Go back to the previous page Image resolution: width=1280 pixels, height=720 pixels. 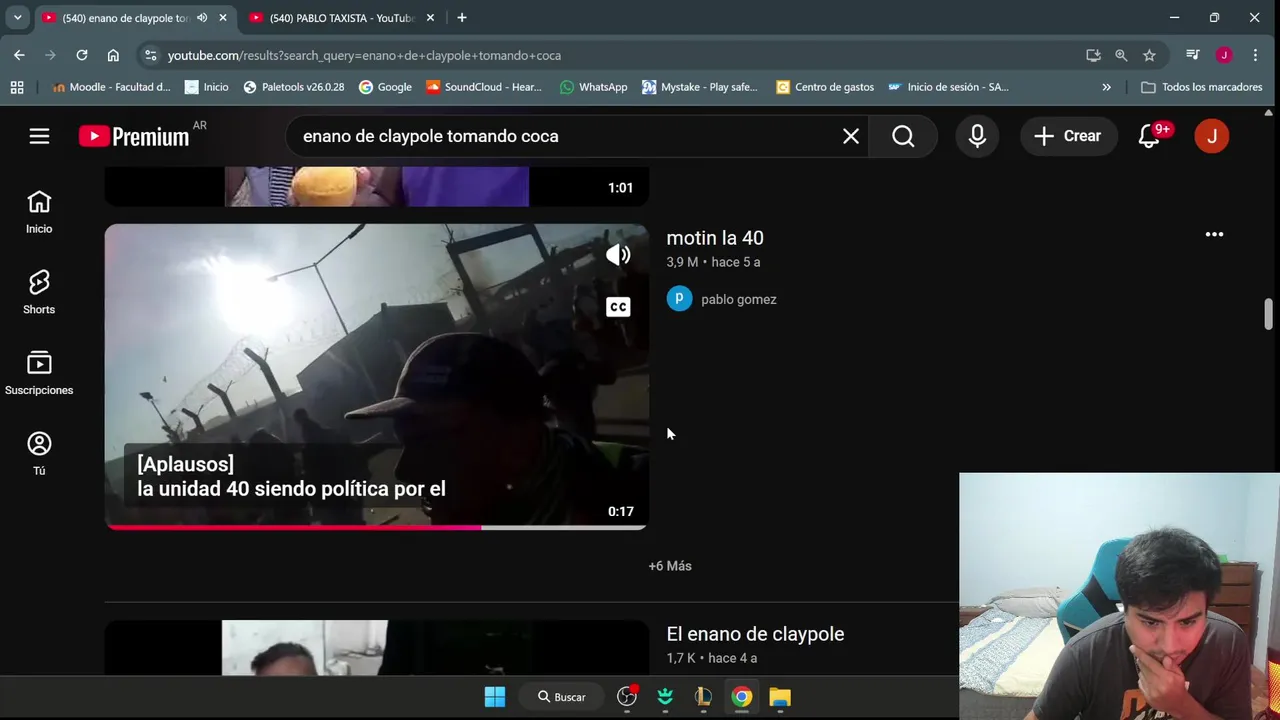[x=19, y=55]
